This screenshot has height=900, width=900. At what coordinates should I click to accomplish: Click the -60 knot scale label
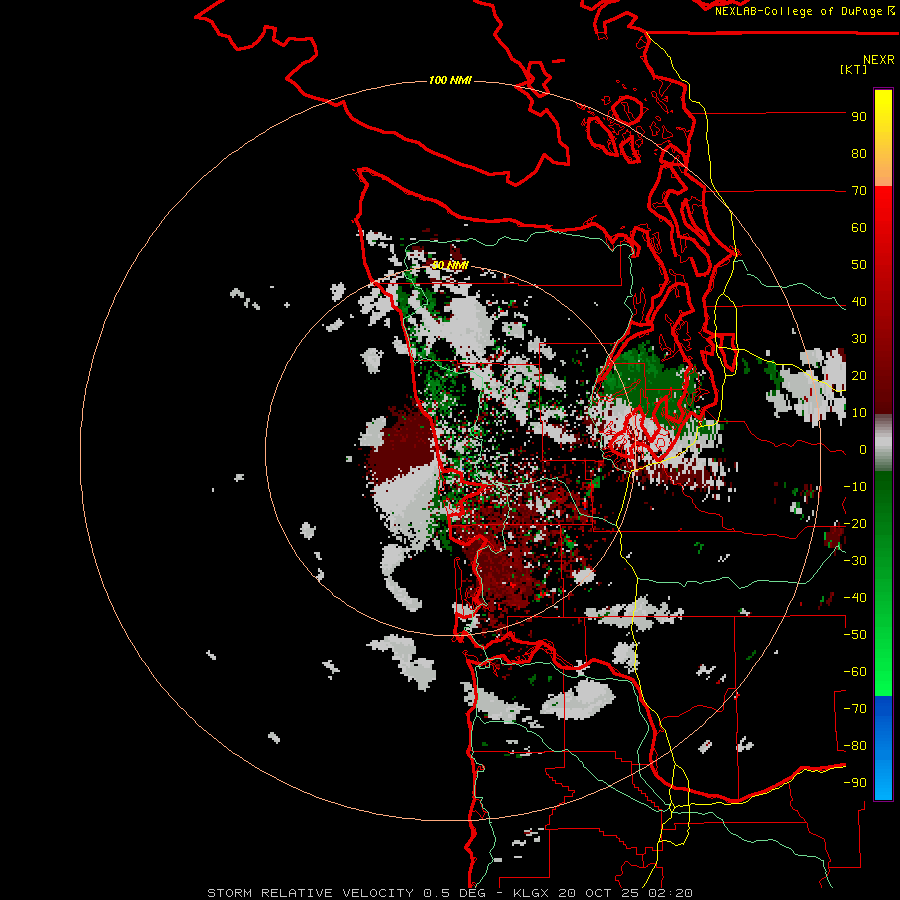point(855,672)
